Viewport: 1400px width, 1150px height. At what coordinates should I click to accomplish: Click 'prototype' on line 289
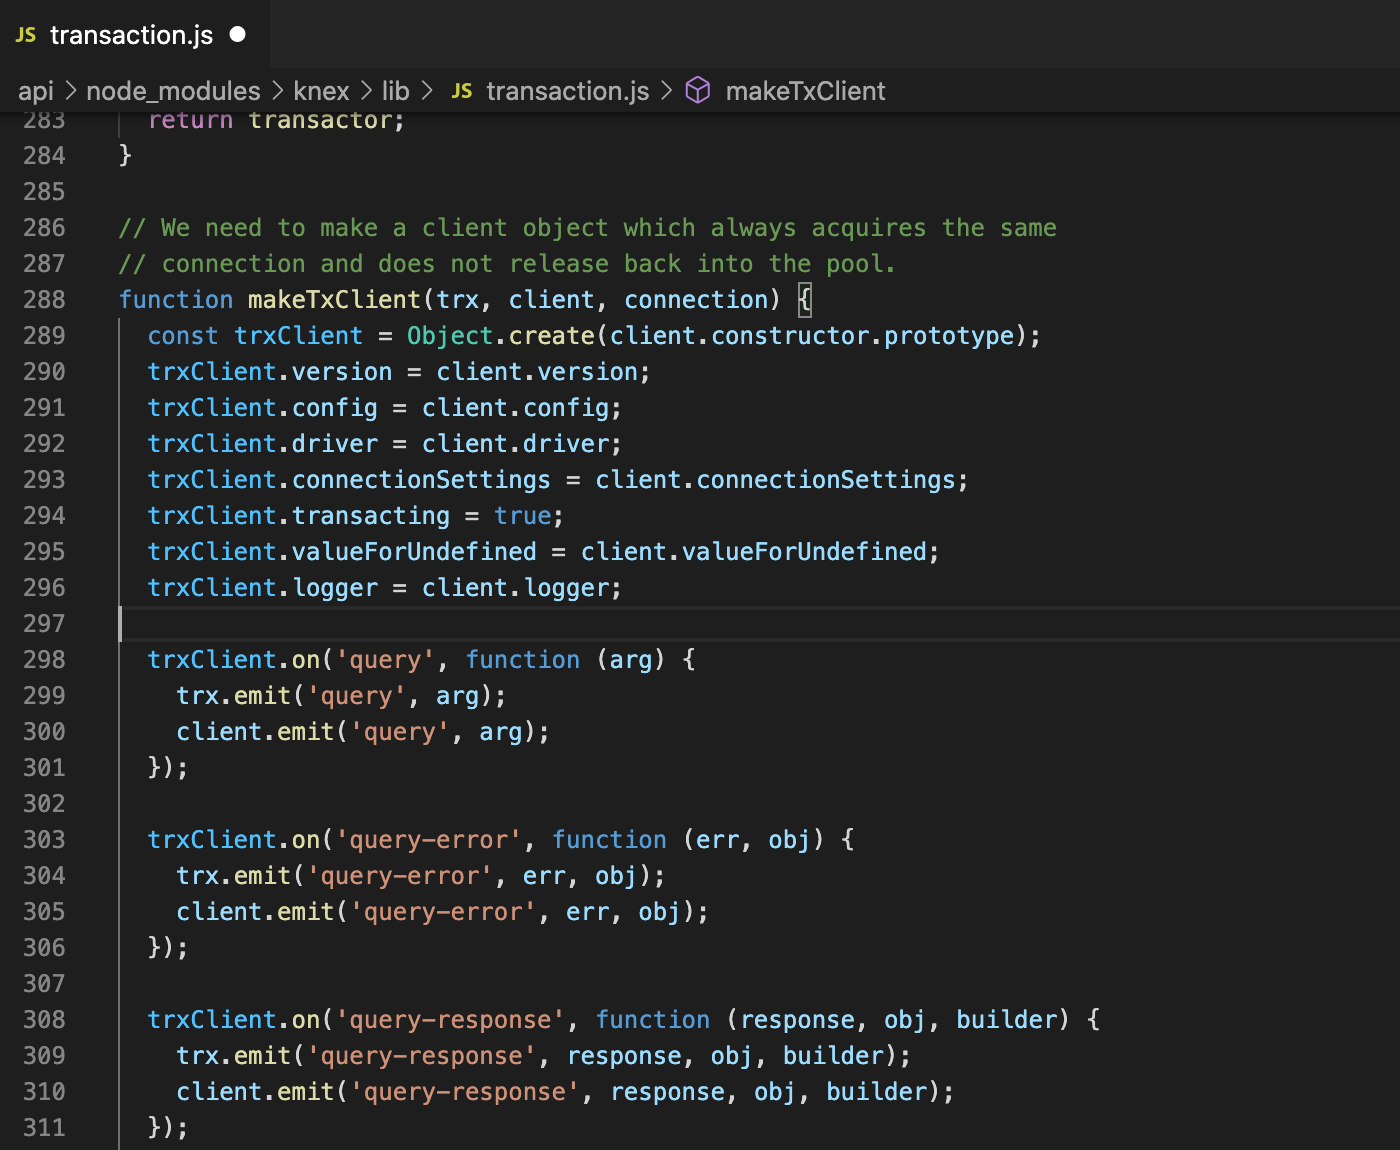coord(949,336)
